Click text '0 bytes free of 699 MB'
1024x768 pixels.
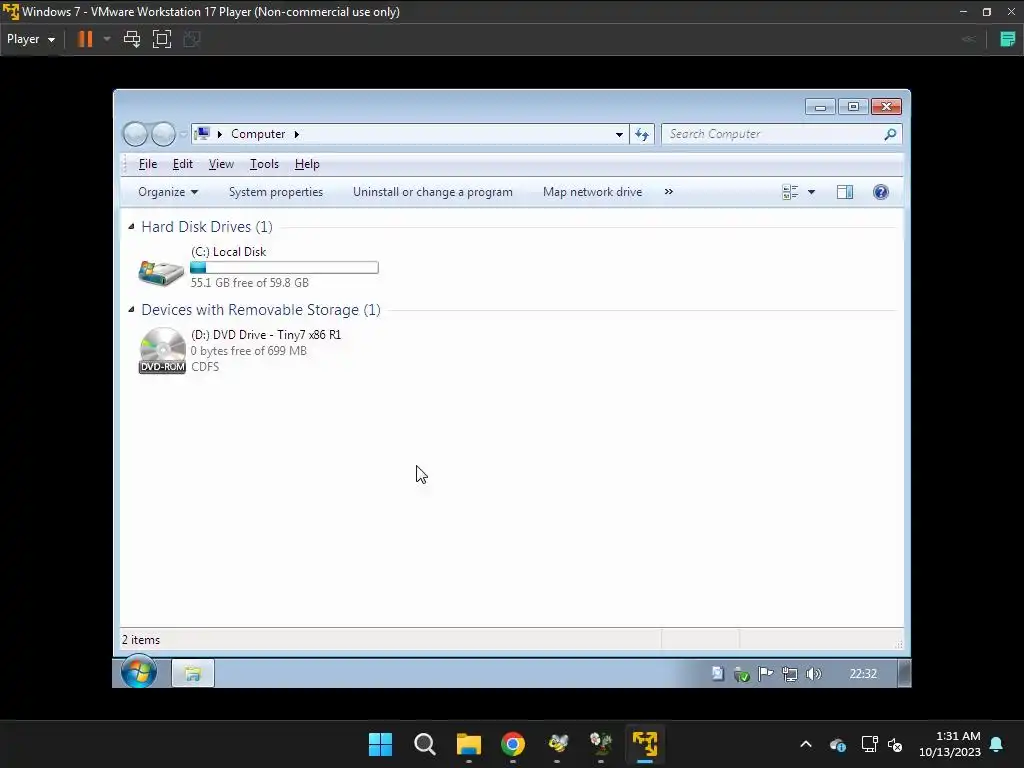point(249,351)
